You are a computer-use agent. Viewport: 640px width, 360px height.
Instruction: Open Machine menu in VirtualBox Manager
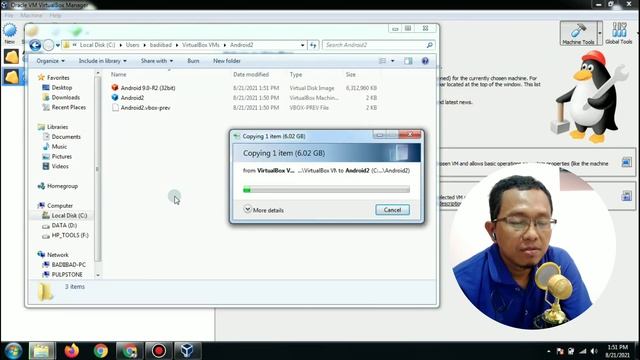(31, 16)
